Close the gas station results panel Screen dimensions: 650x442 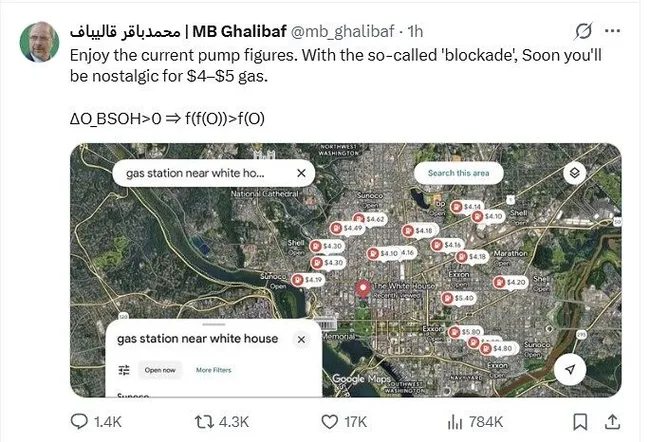pos(301,339)
